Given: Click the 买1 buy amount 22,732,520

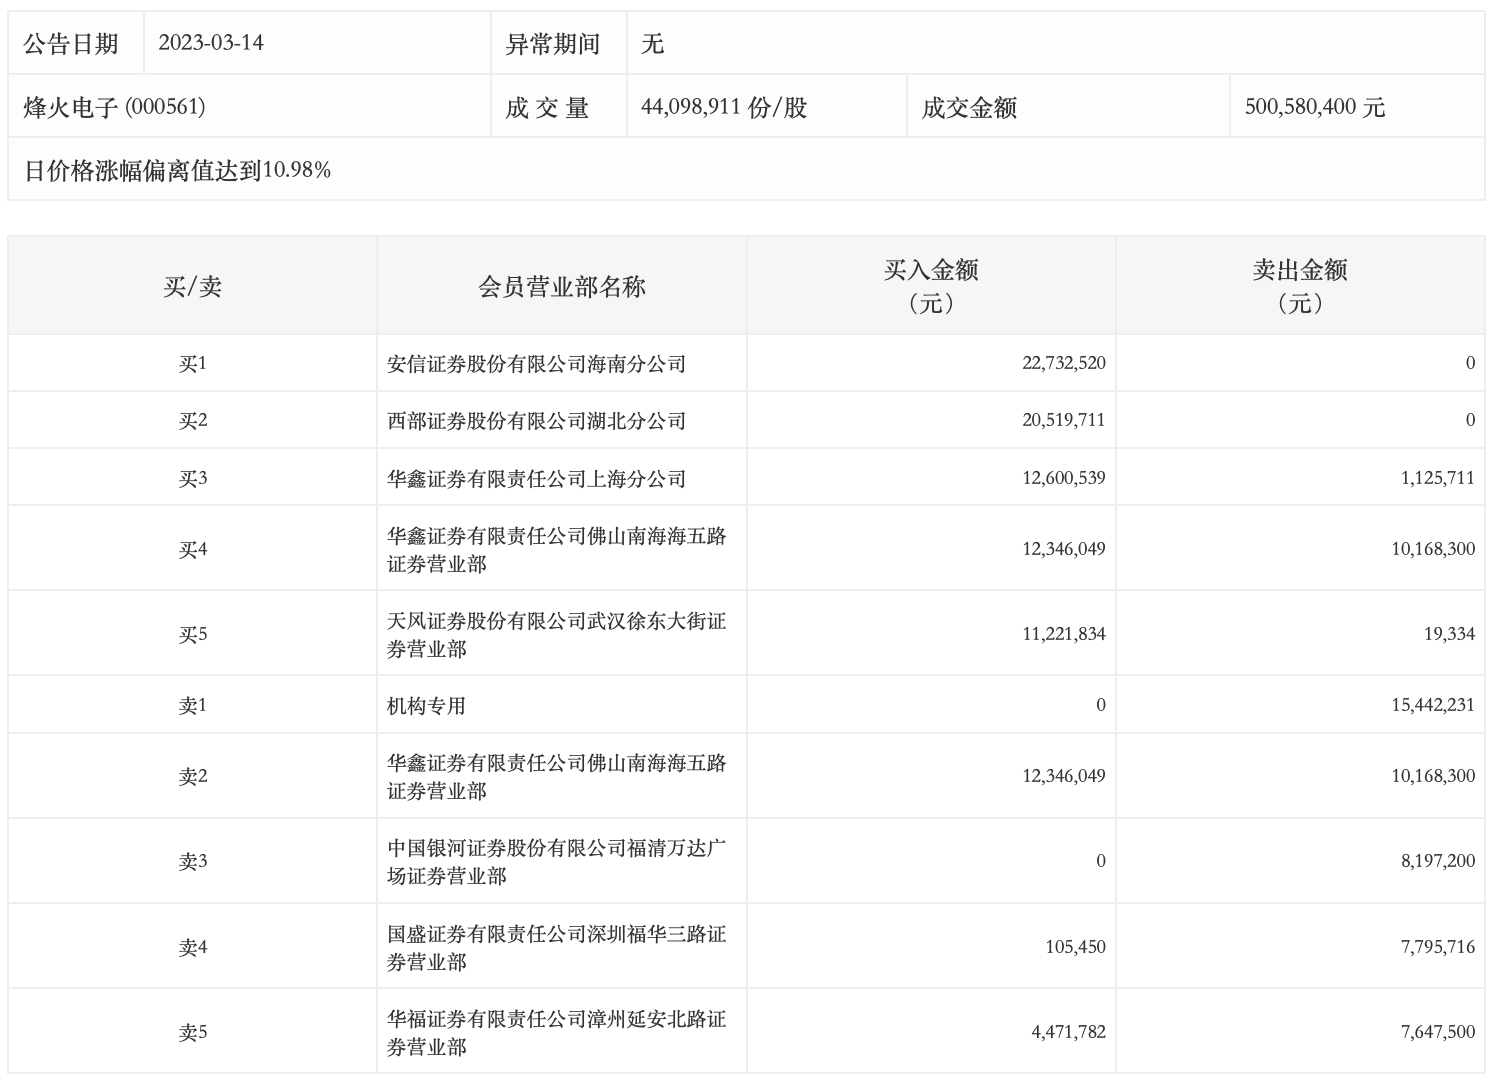Looking at the screenshot, I should (x=1063, y=363).
